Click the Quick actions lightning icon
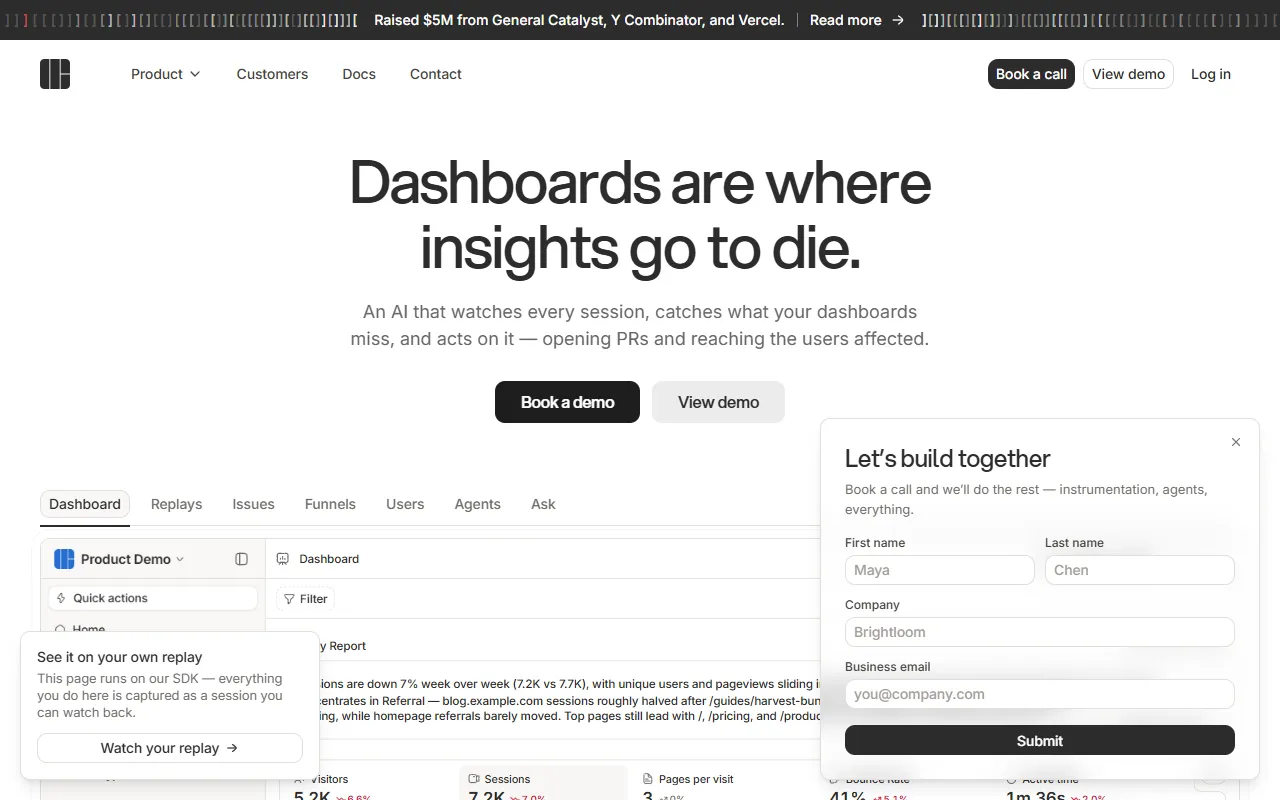 61,598
